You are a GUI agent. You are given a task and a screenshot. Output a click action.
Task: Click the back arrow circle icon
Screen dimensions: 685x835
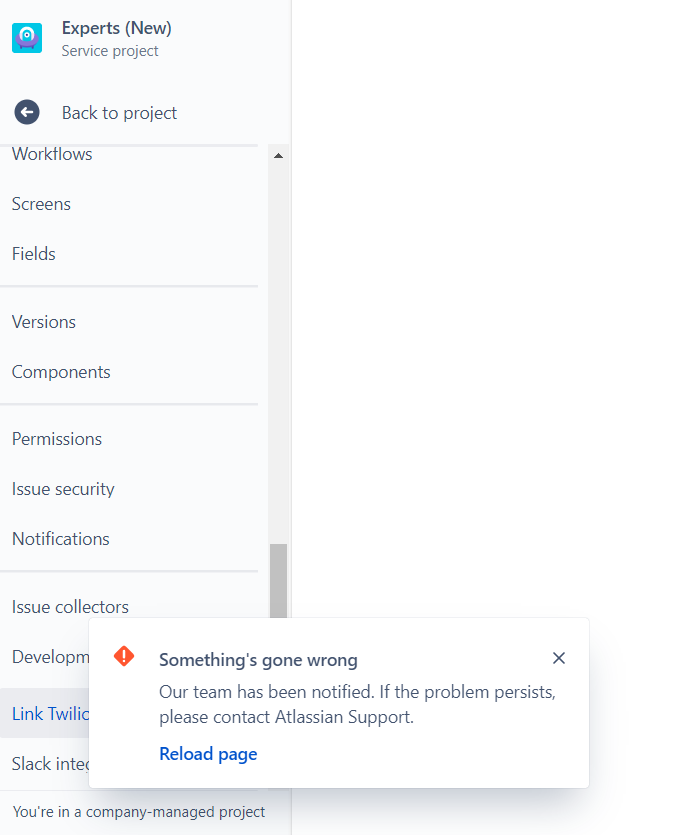click(x=27, y=112)
